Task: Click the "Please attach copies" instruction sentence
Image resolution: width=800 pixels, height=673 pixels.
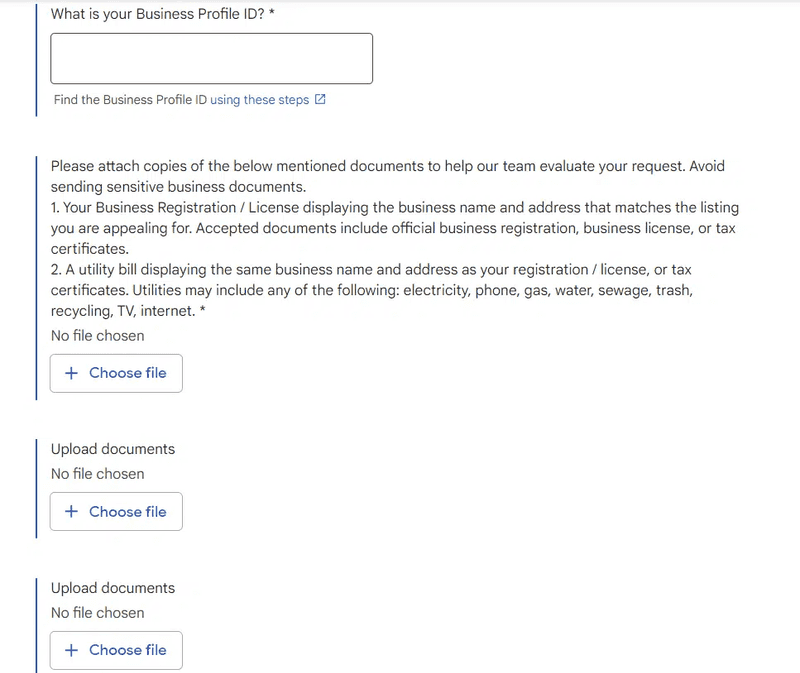Action: (387, 166)
